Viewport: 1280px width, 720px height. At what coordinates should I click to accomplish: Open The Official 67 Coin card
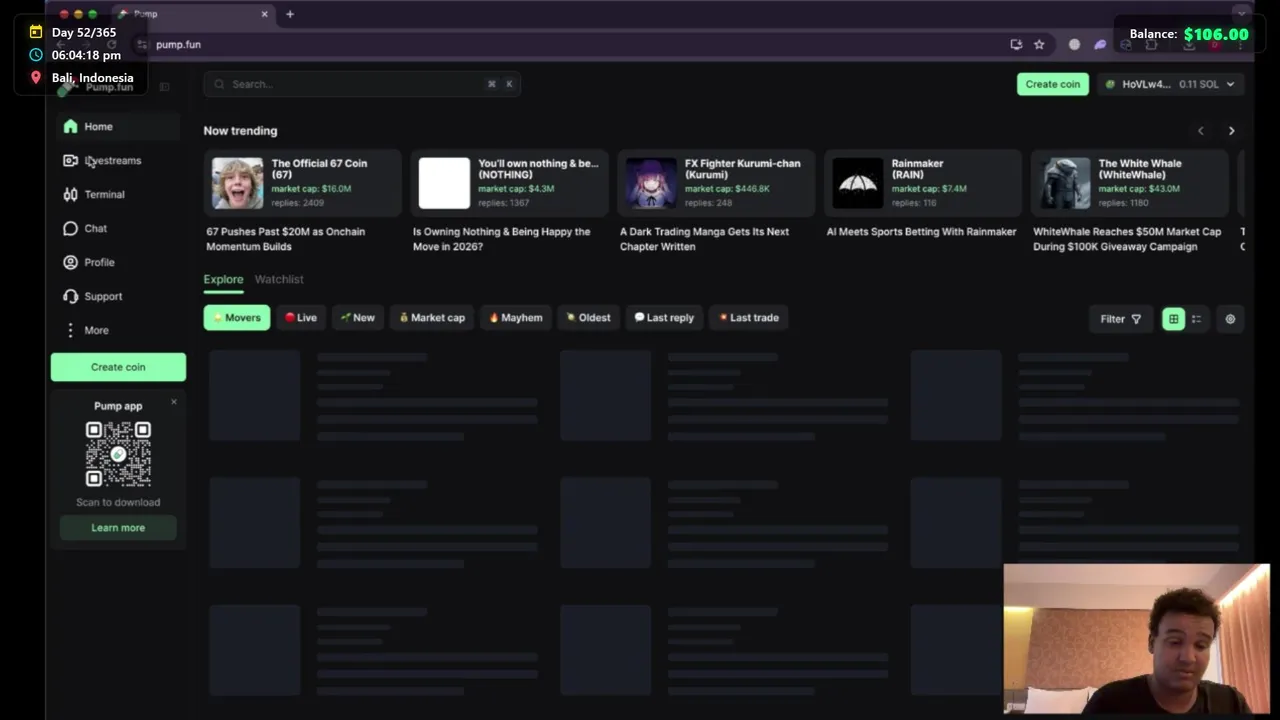(x=302, y=183)
